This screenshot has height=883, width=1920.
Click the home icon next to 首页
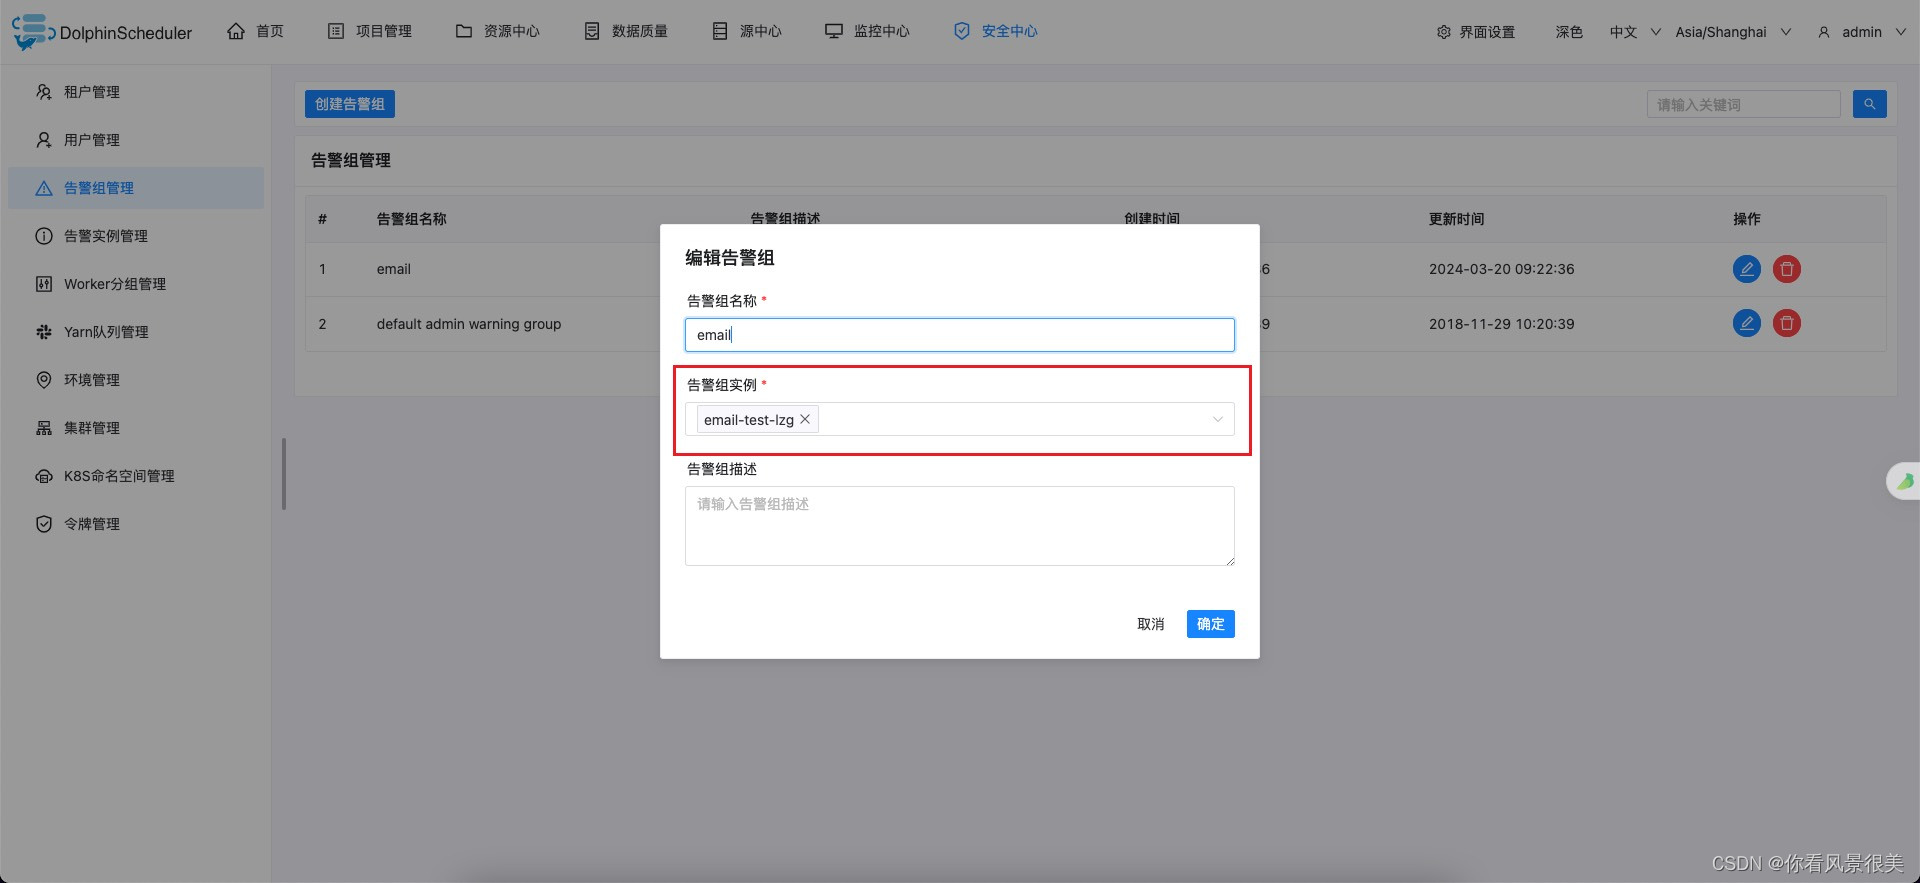tap(236, 32)
